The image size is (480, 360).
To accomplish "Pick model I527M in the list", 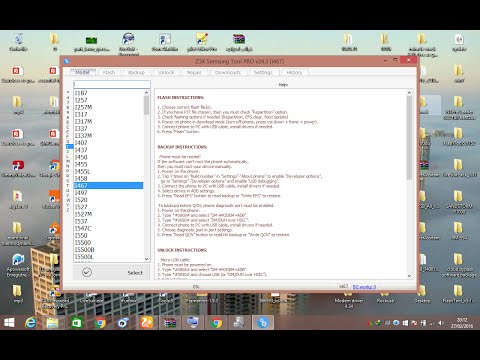I will click(x=108, y=214).
